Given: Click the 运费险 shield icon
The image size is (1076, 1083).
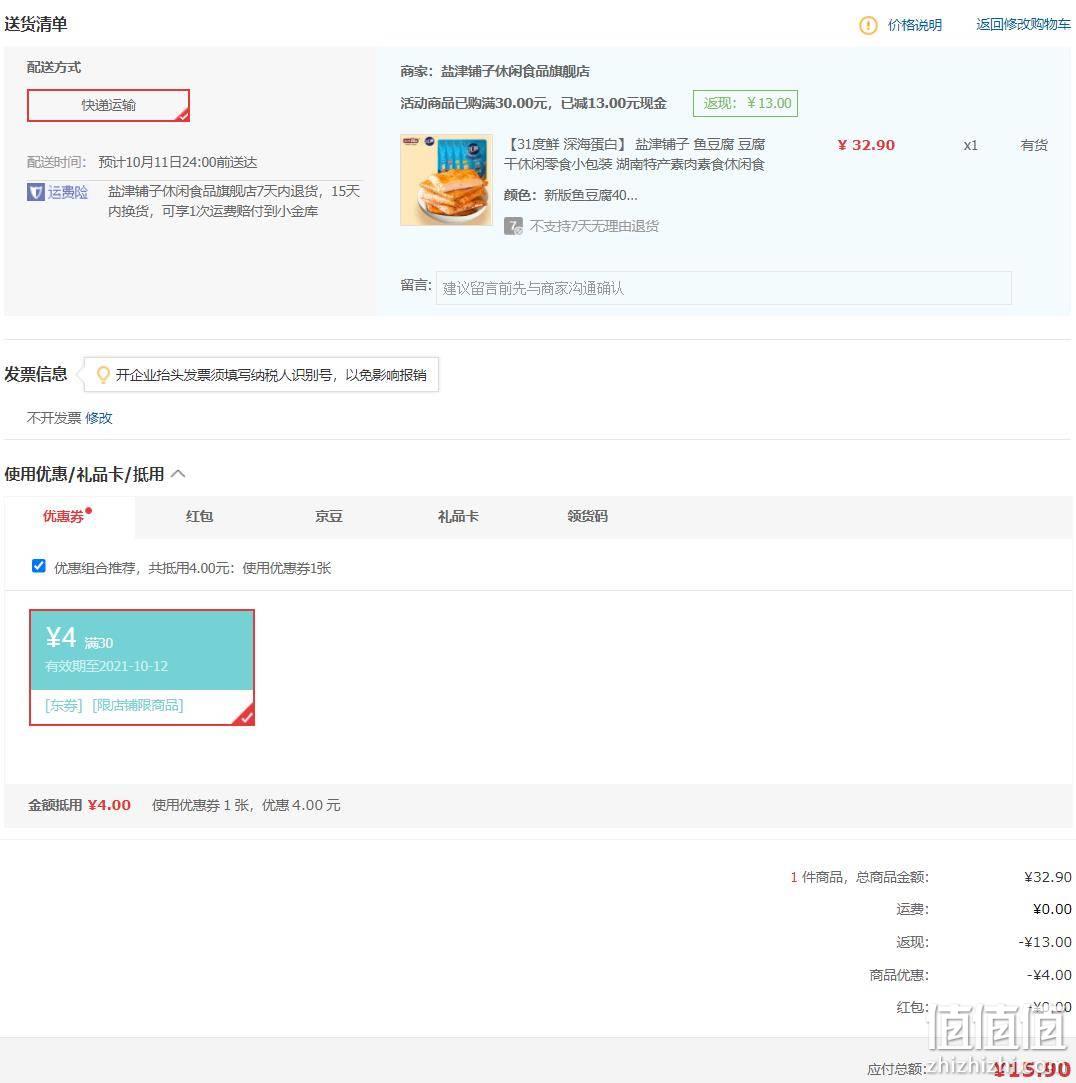Looking at the screenshot, I should 36,192.
